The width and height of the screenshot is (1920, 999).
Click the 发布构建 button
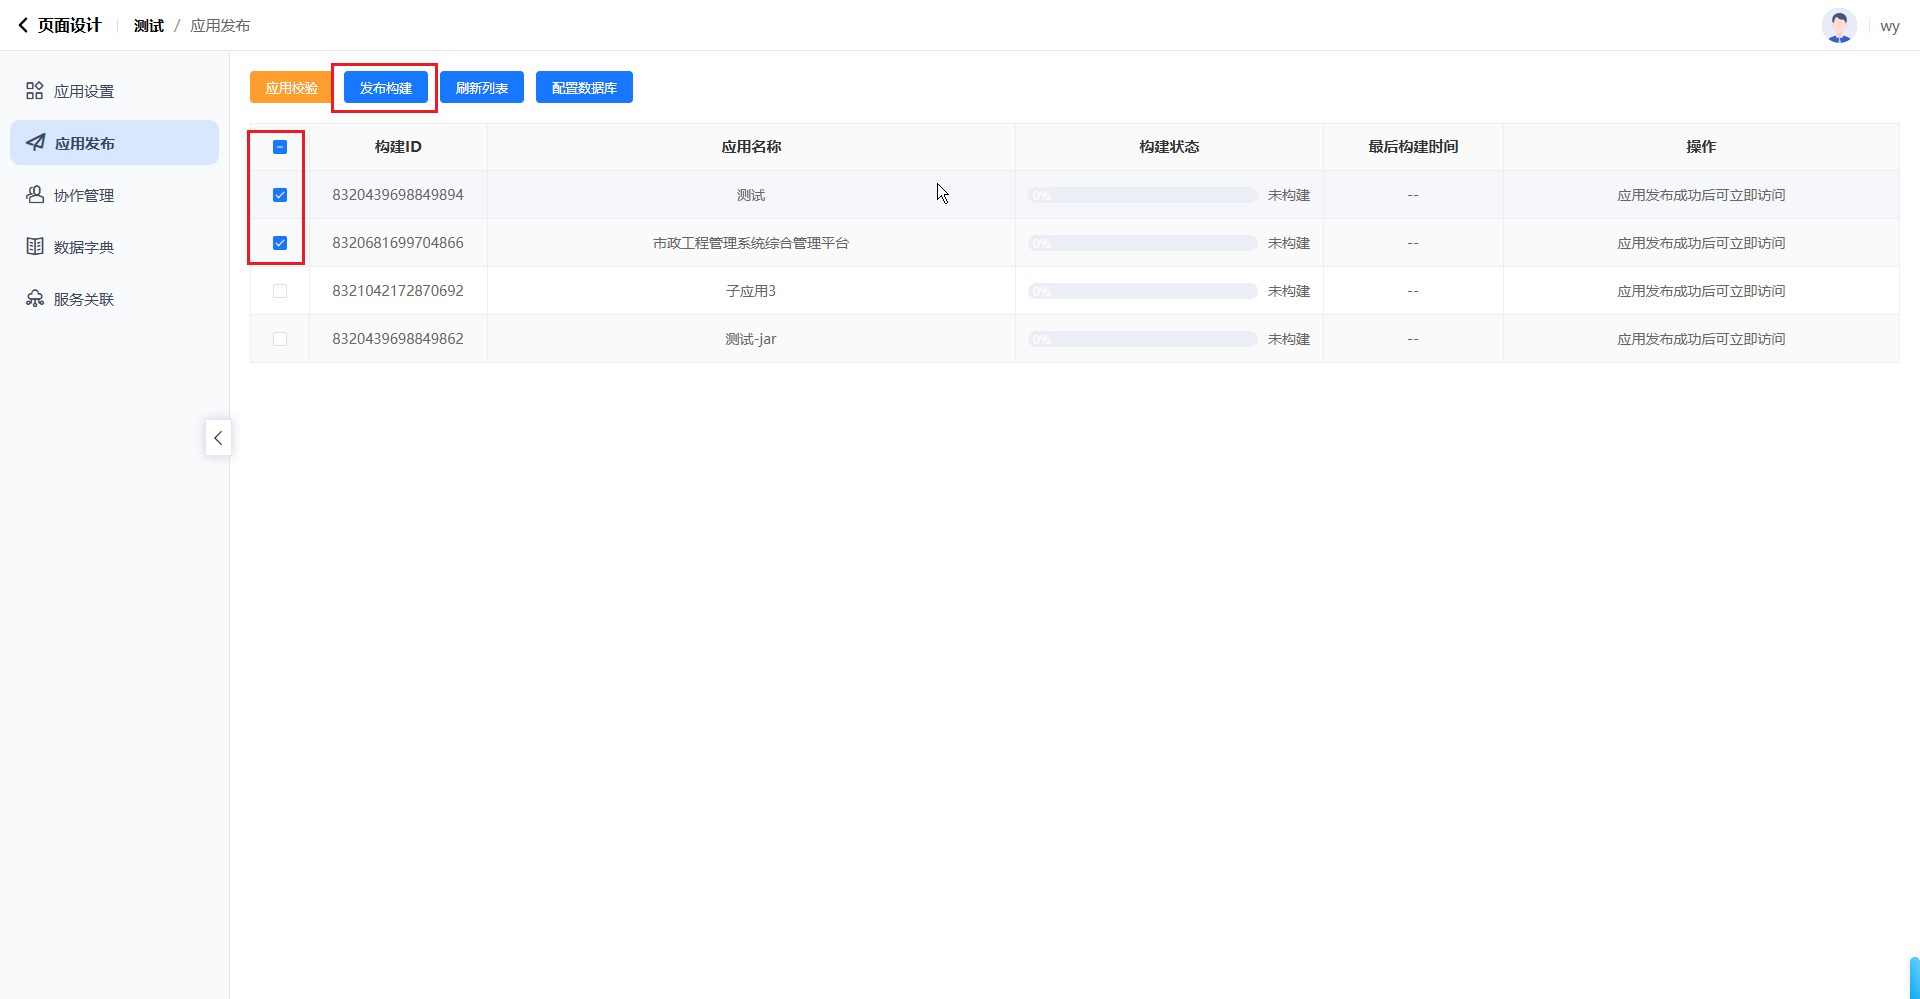(386, 88)
